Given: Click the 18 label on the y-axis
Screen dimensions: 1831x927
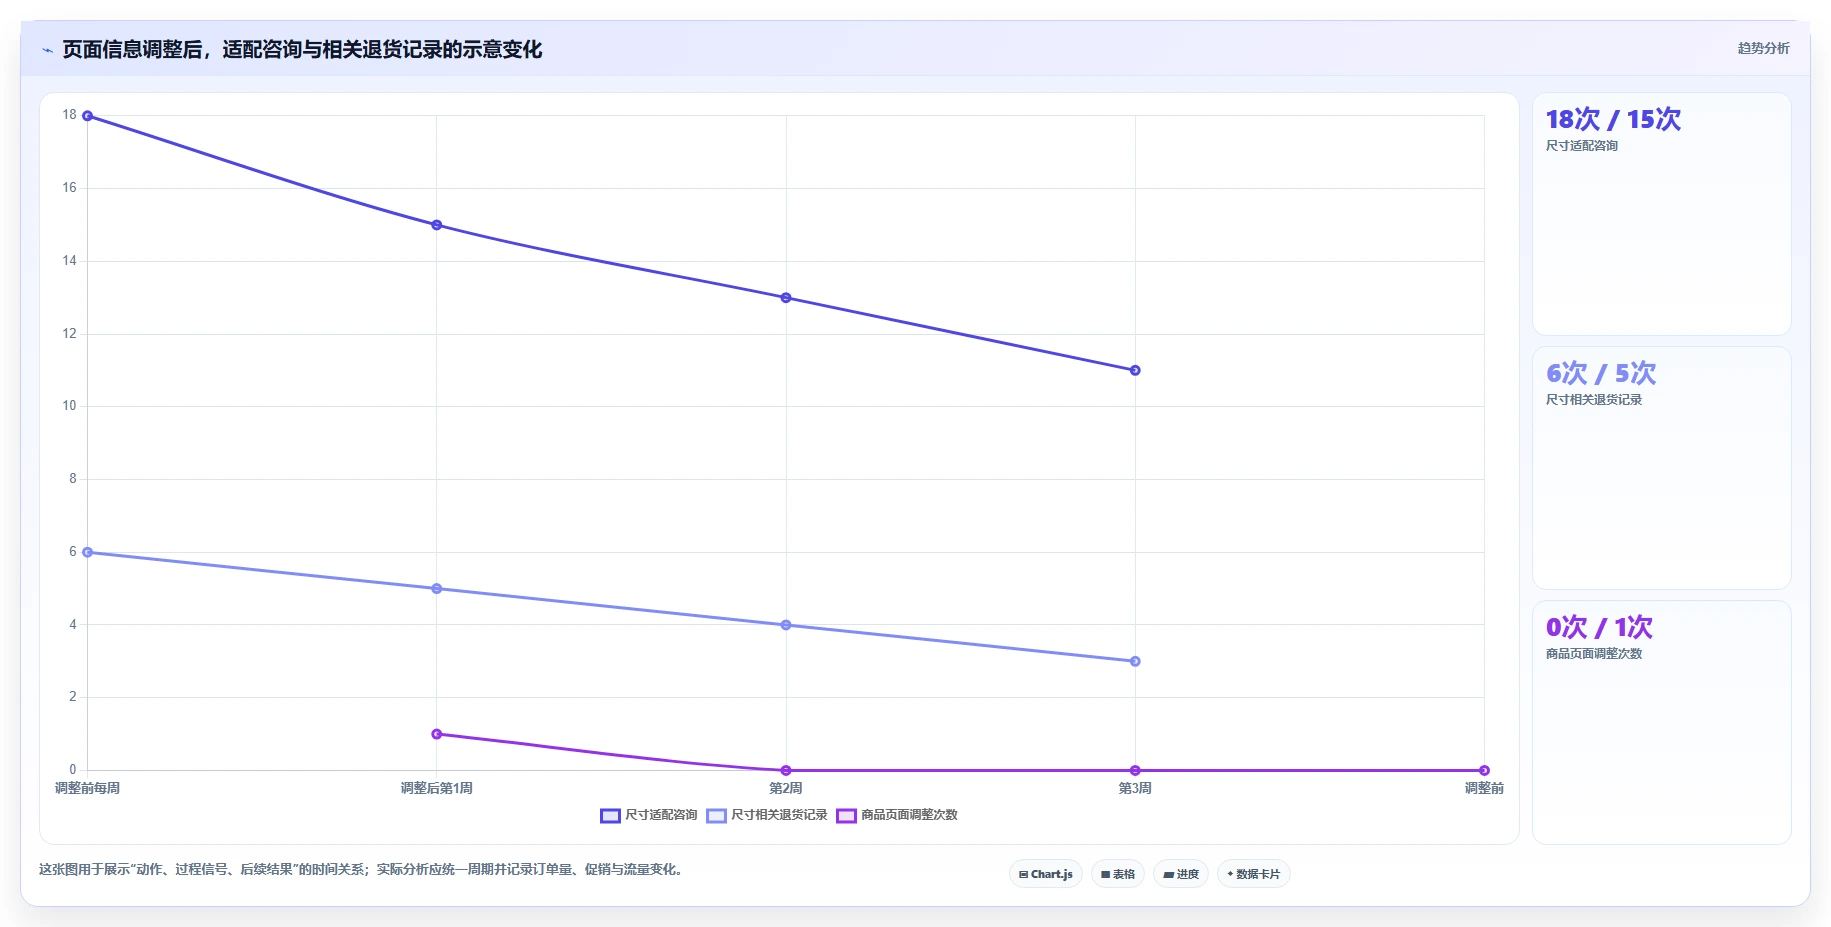Looking at the screenshot, I should [69, 115].
